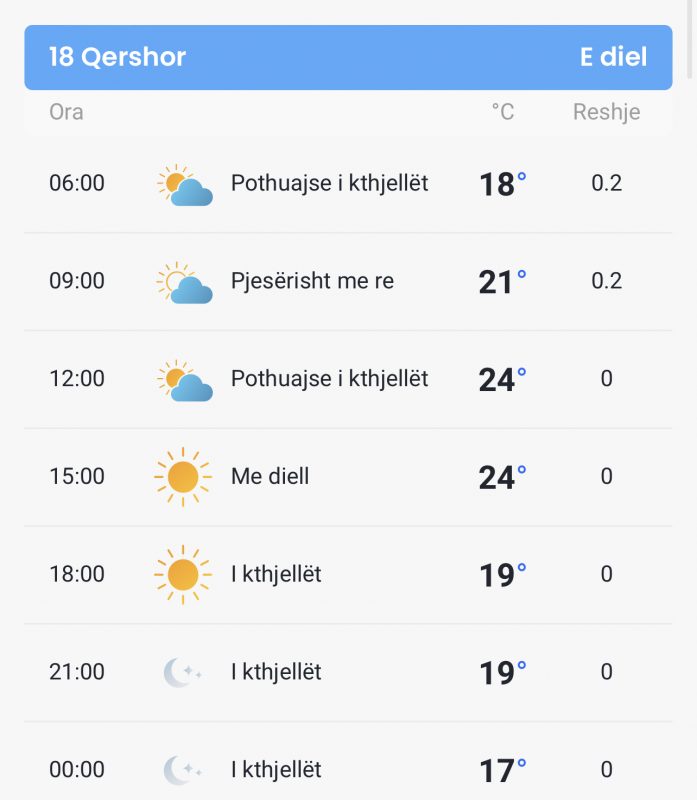Viewport: 697px width, 800px height.
Task: Click the partly cloudy icon at 09:00
Action: [x=184, y=283]
